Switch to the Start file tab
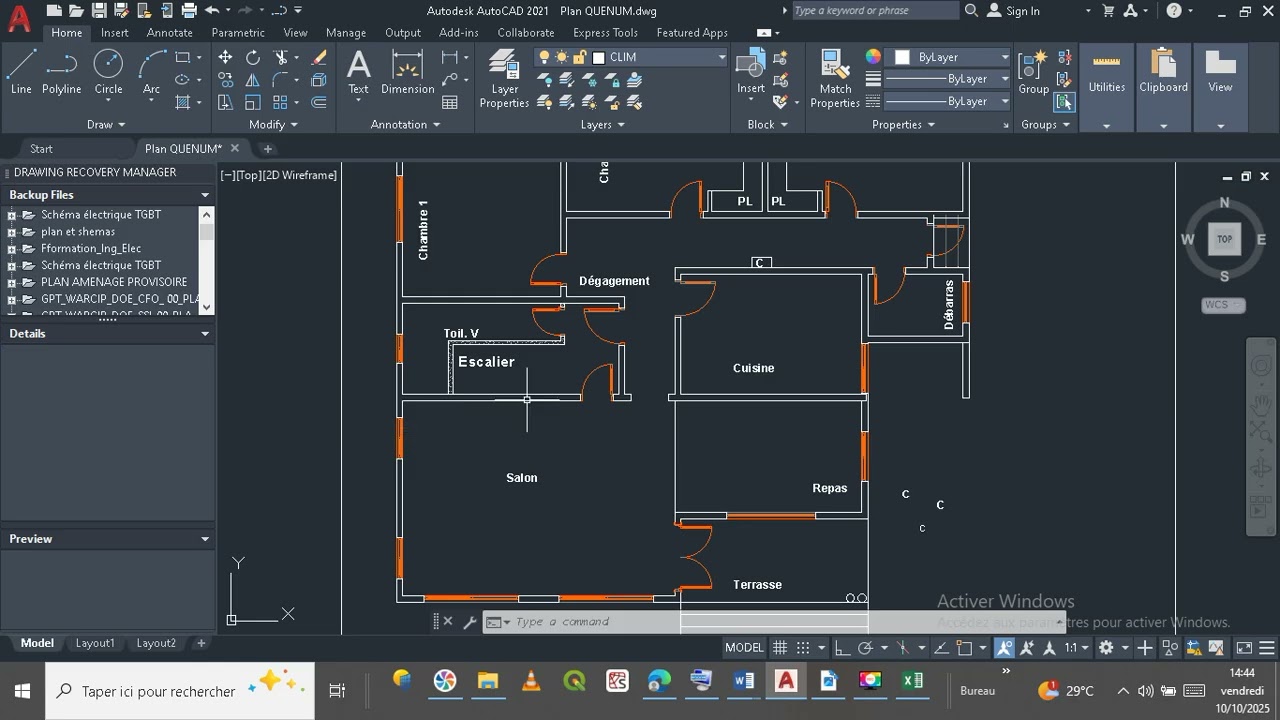 41,149
